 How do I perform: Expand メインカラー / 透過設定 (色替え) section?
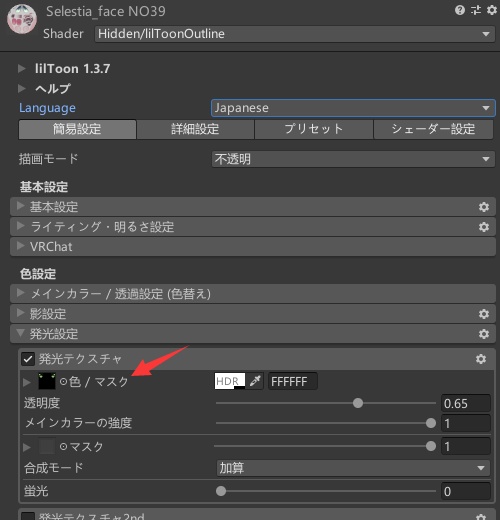21,294
